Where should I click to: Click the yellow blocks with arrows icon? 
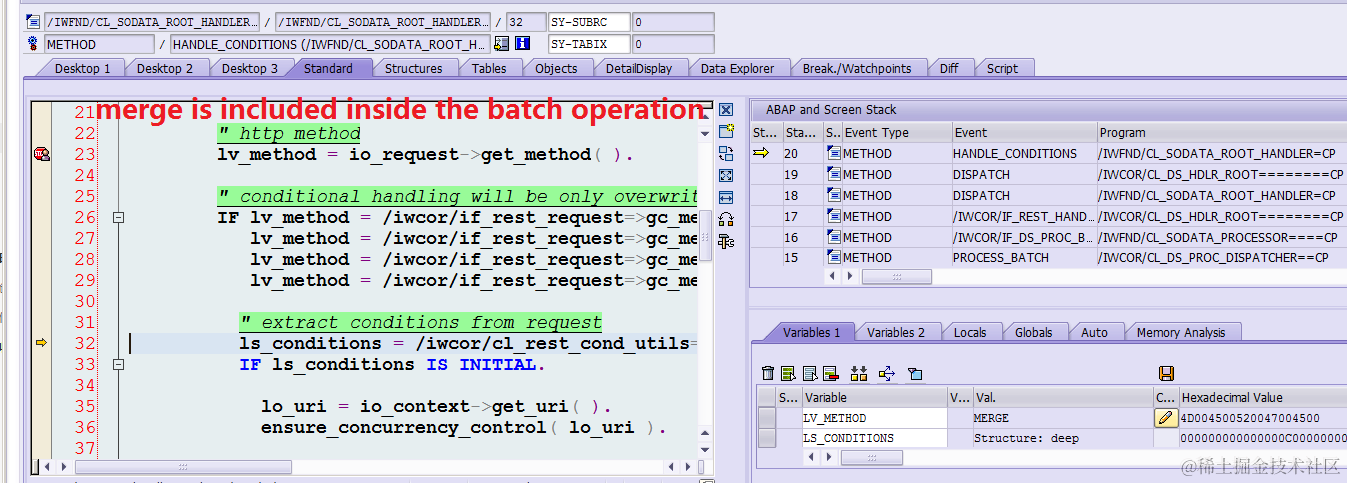(859, 373)
